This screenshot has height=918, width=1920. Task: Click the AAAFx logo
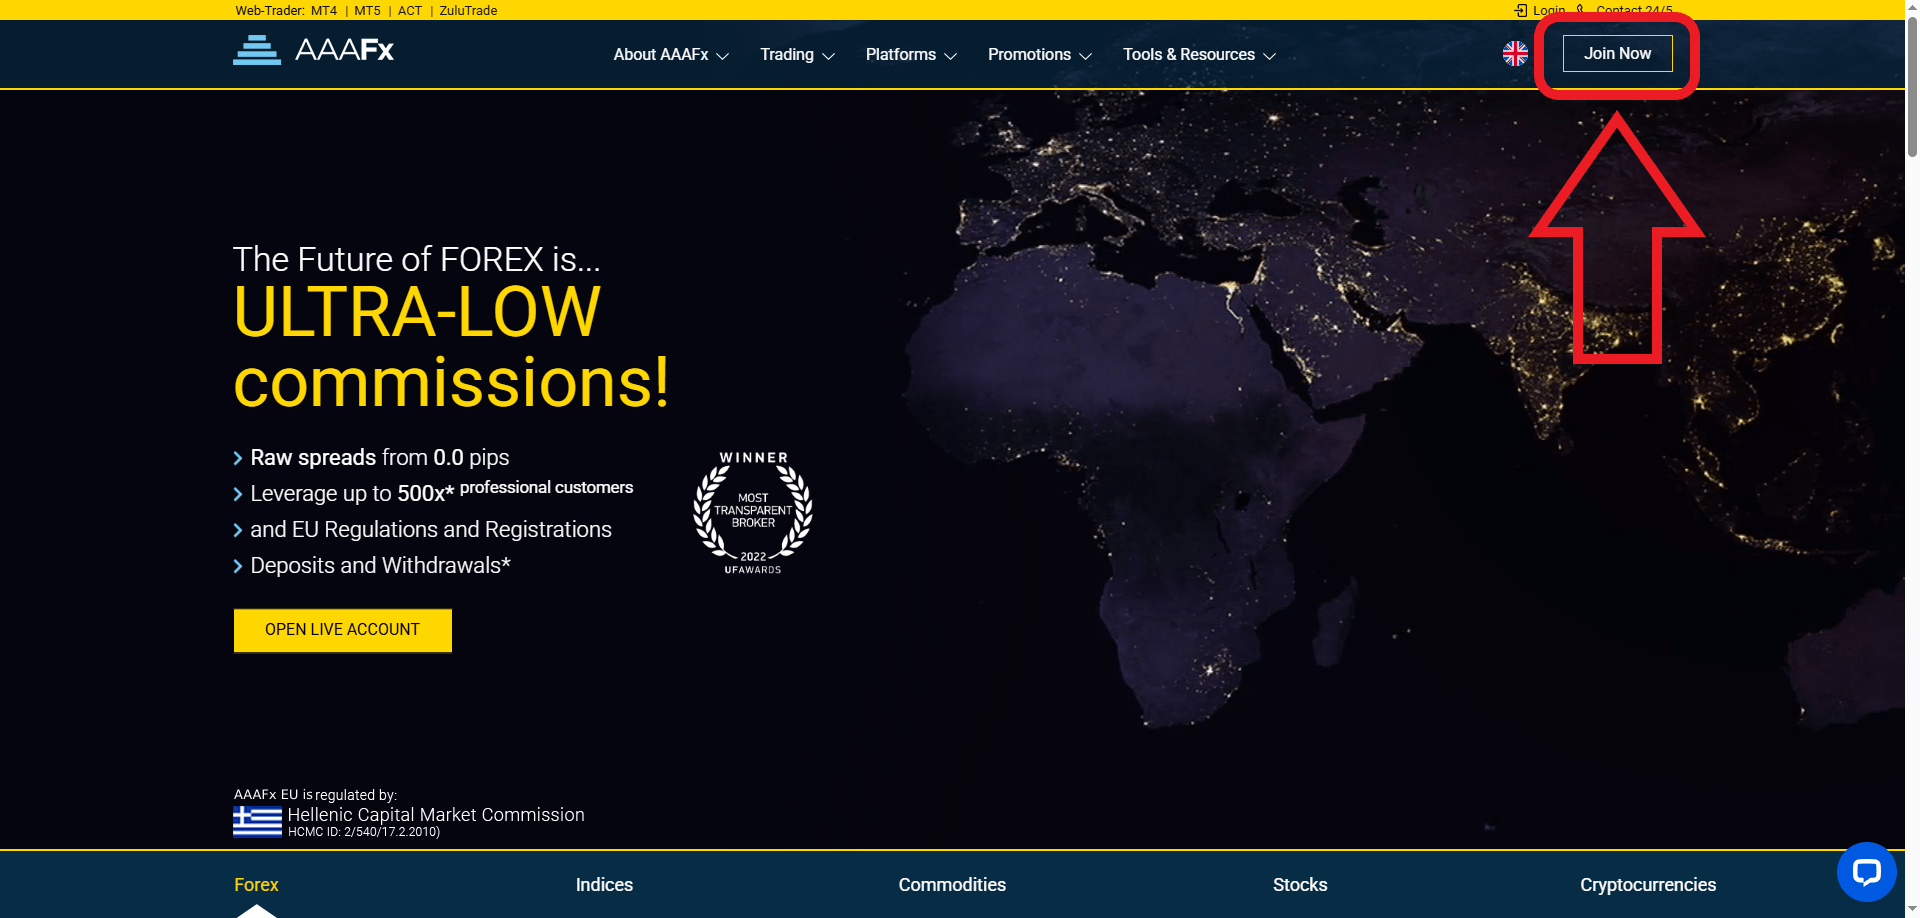[313, 50]
